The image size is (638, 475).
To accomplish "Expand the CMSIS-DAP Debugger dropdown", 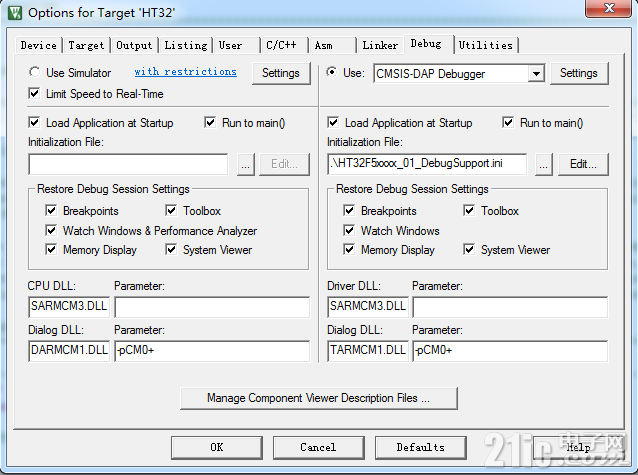I will tap(536, 74).
